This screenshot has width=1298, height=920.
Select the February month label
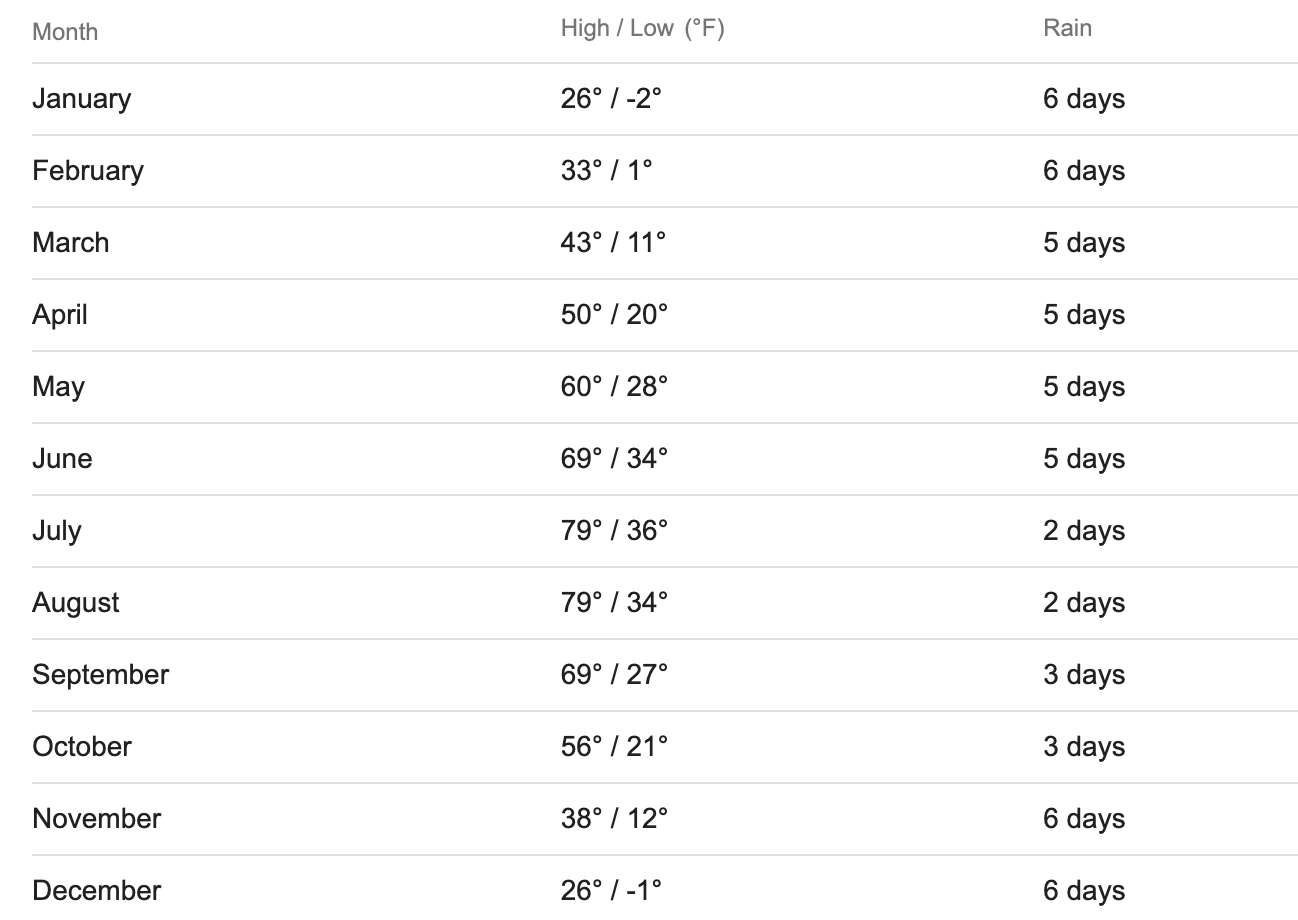(x=88, y=171)
